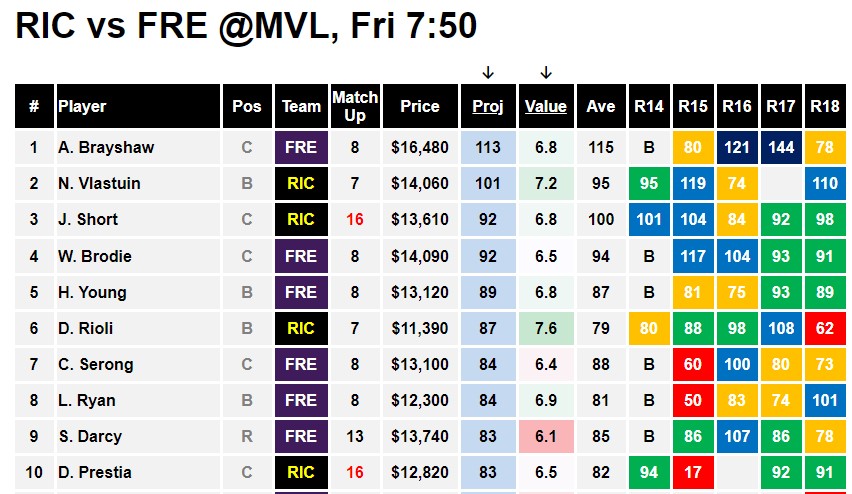Image resolution: width=852 pixels, height=494 pixels.
Task: Sort table by Proj header link
Action: (x=488, y=106)
